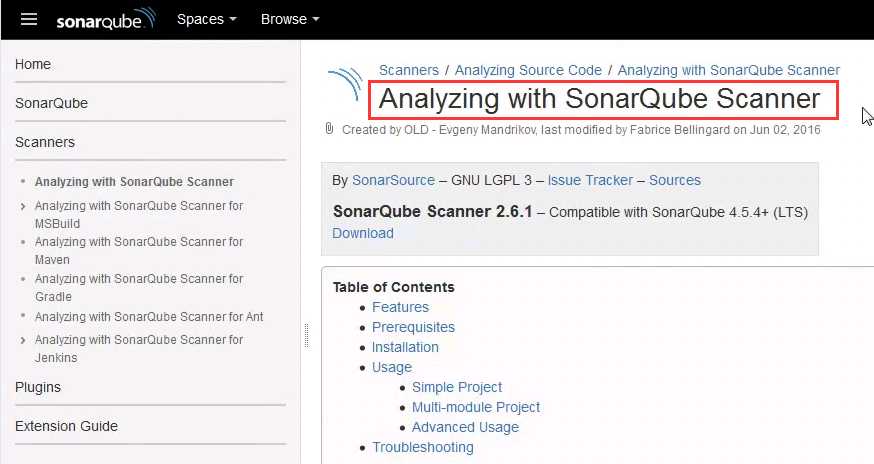Open Scanners section in sidebar
The height and width of the screenshot is (464, 874).
click(45, 142)
